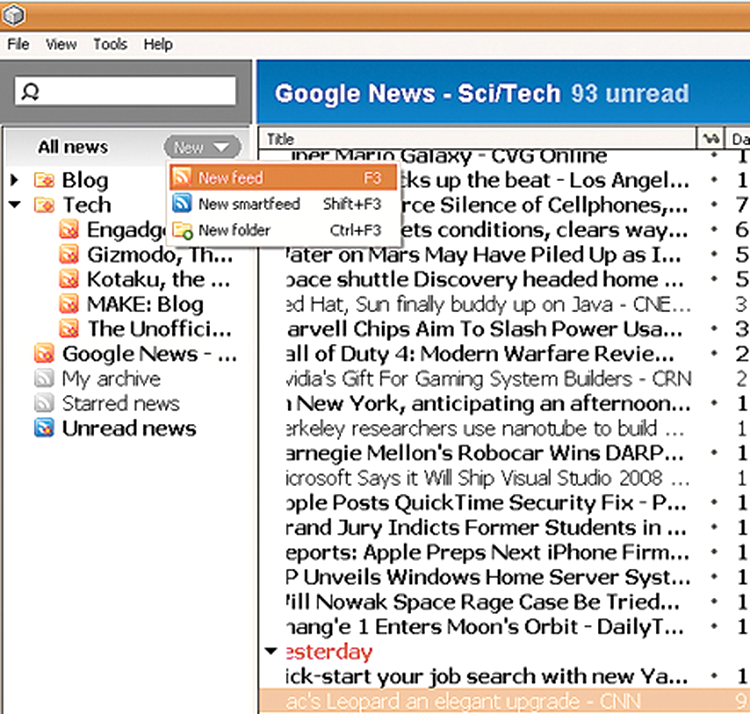Click the Starred news icon
Viewport: 750px width, 714px height.
pos(44,404)
